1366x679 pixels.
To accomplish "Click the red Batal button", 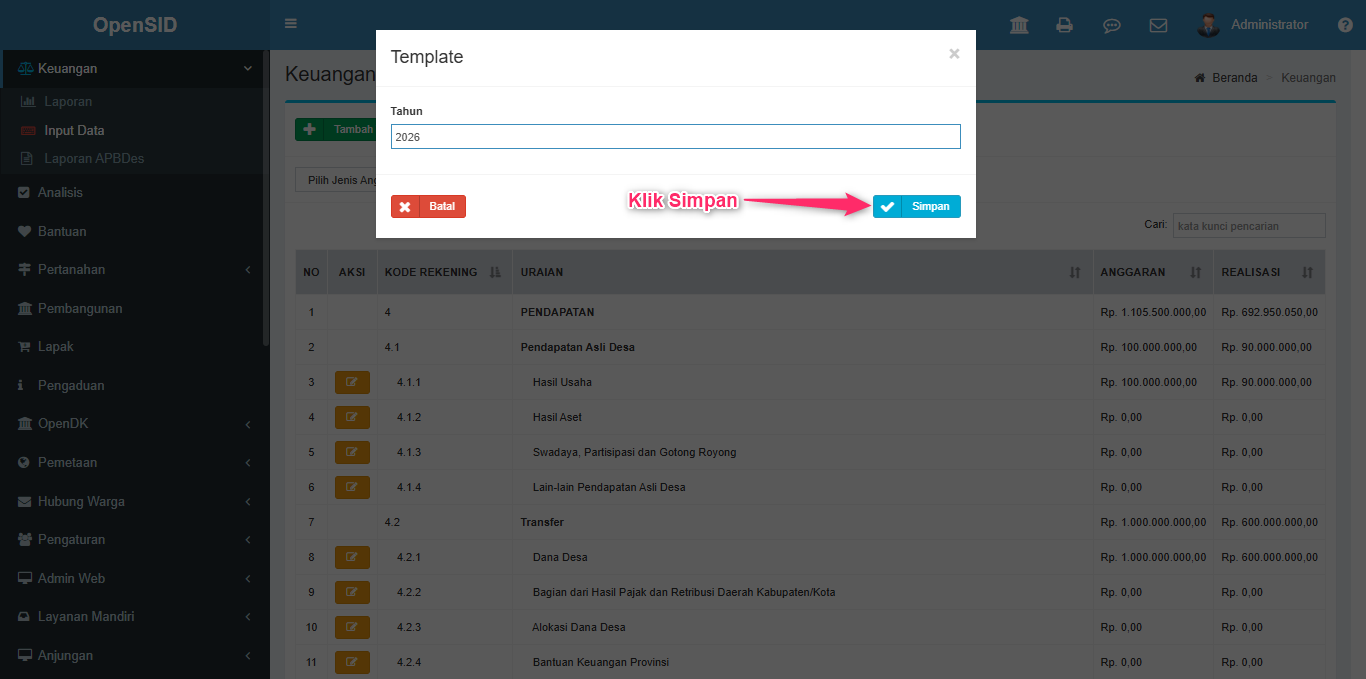I will 428,206.
